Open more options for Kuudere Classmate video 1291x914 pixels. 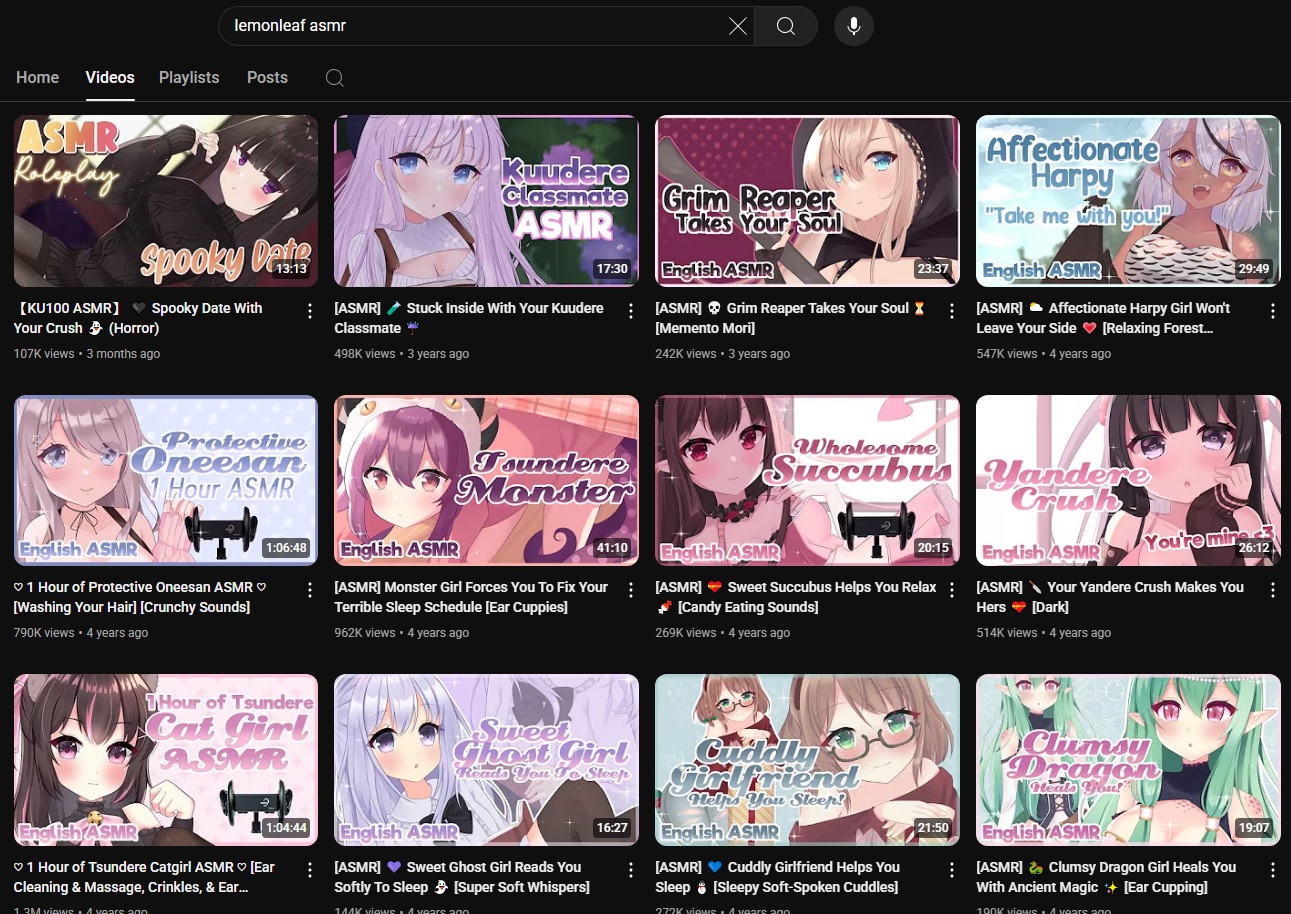pos(631,311)
